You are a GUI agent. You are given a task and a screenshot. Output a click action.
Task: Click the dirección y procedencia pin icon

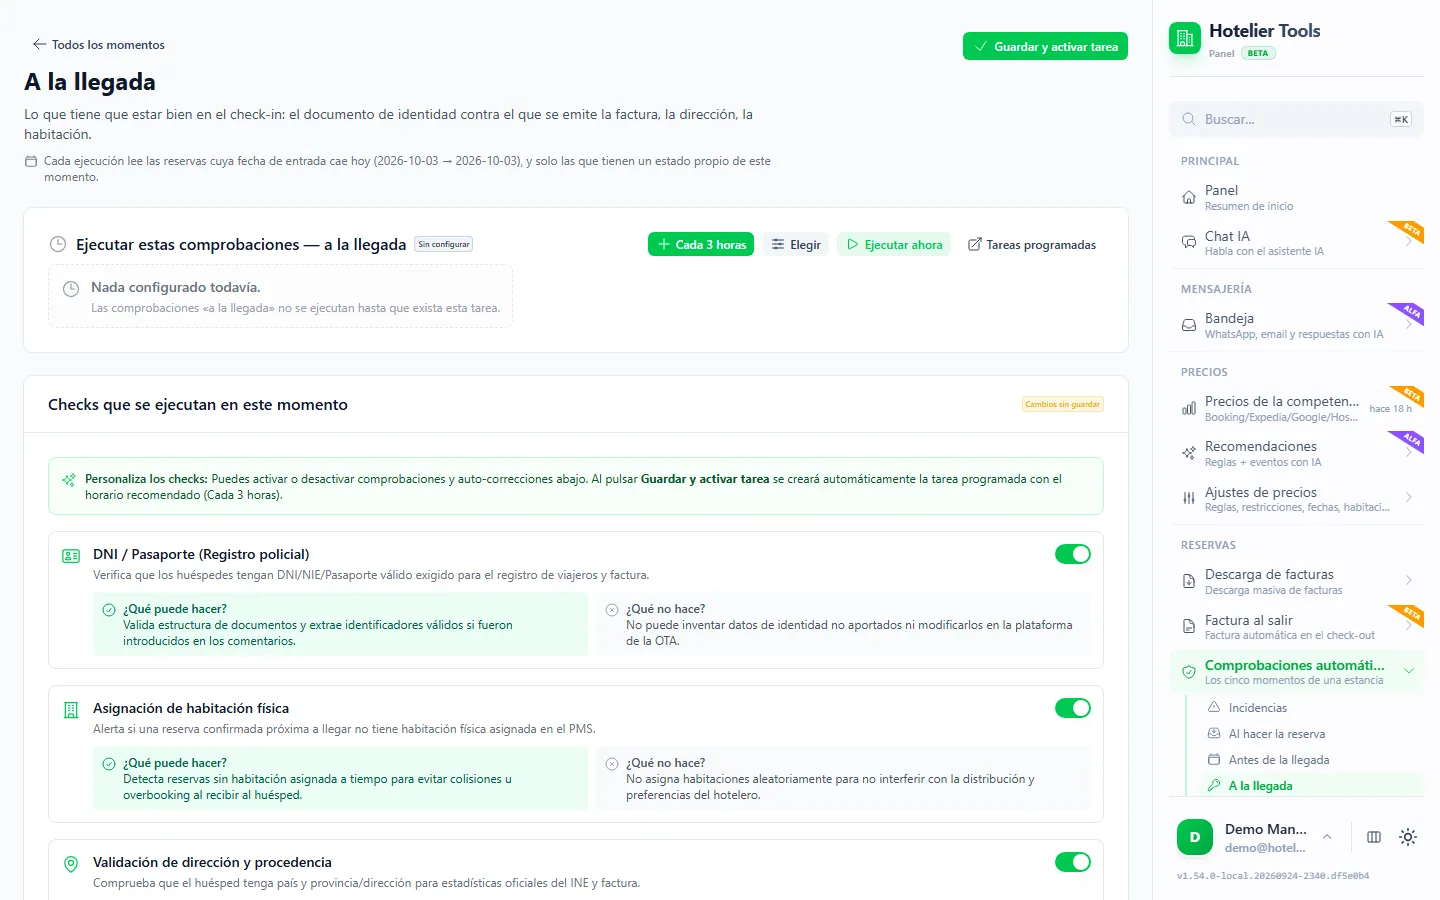coord(71,864)
